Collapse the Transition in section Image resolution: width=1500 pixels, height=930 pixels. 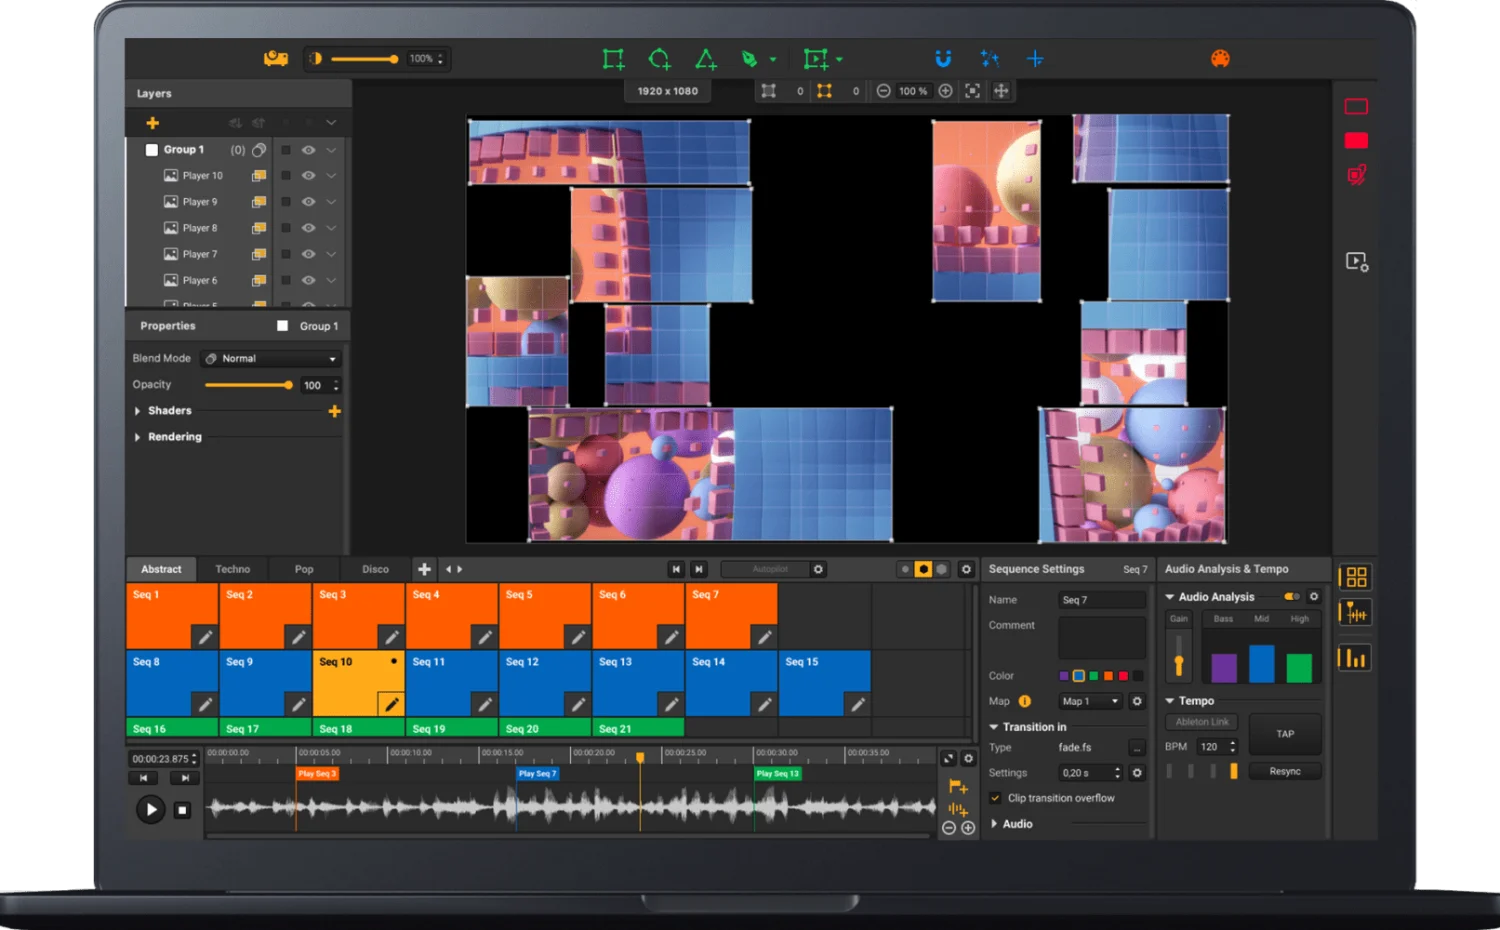[992, 726]
